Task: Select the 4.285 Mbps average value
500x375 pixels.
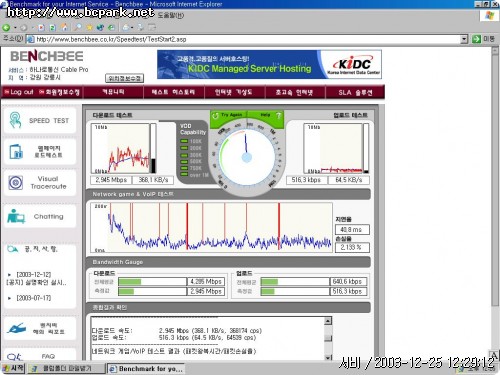Action: [206, 282]
